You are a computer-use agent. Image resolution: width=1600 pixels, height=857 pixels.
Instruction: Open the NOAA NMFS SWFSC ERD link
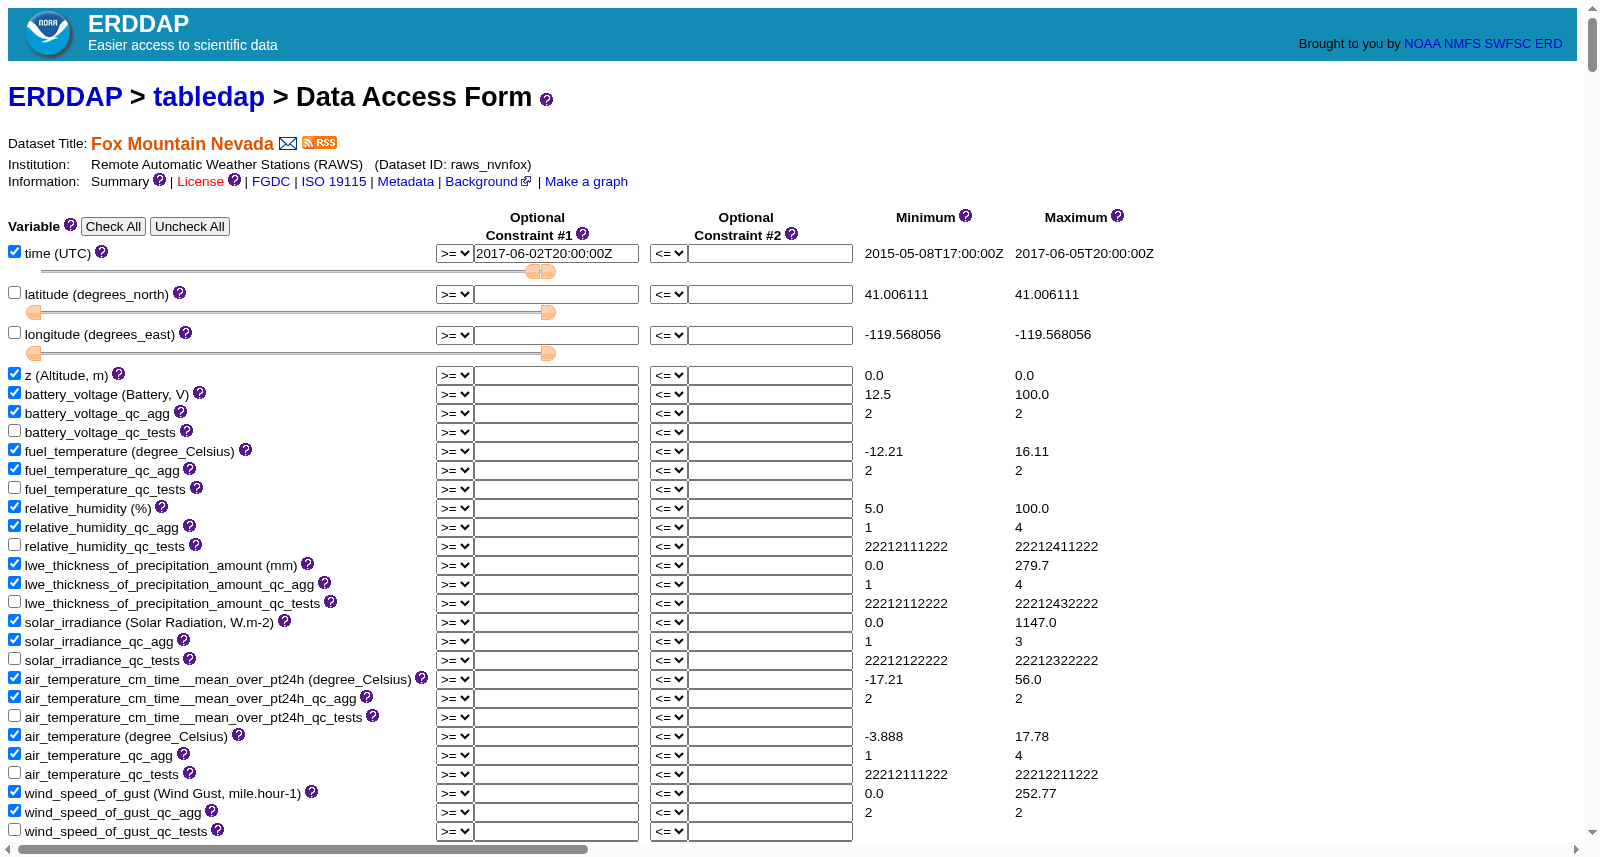(x=1483, y=44)
